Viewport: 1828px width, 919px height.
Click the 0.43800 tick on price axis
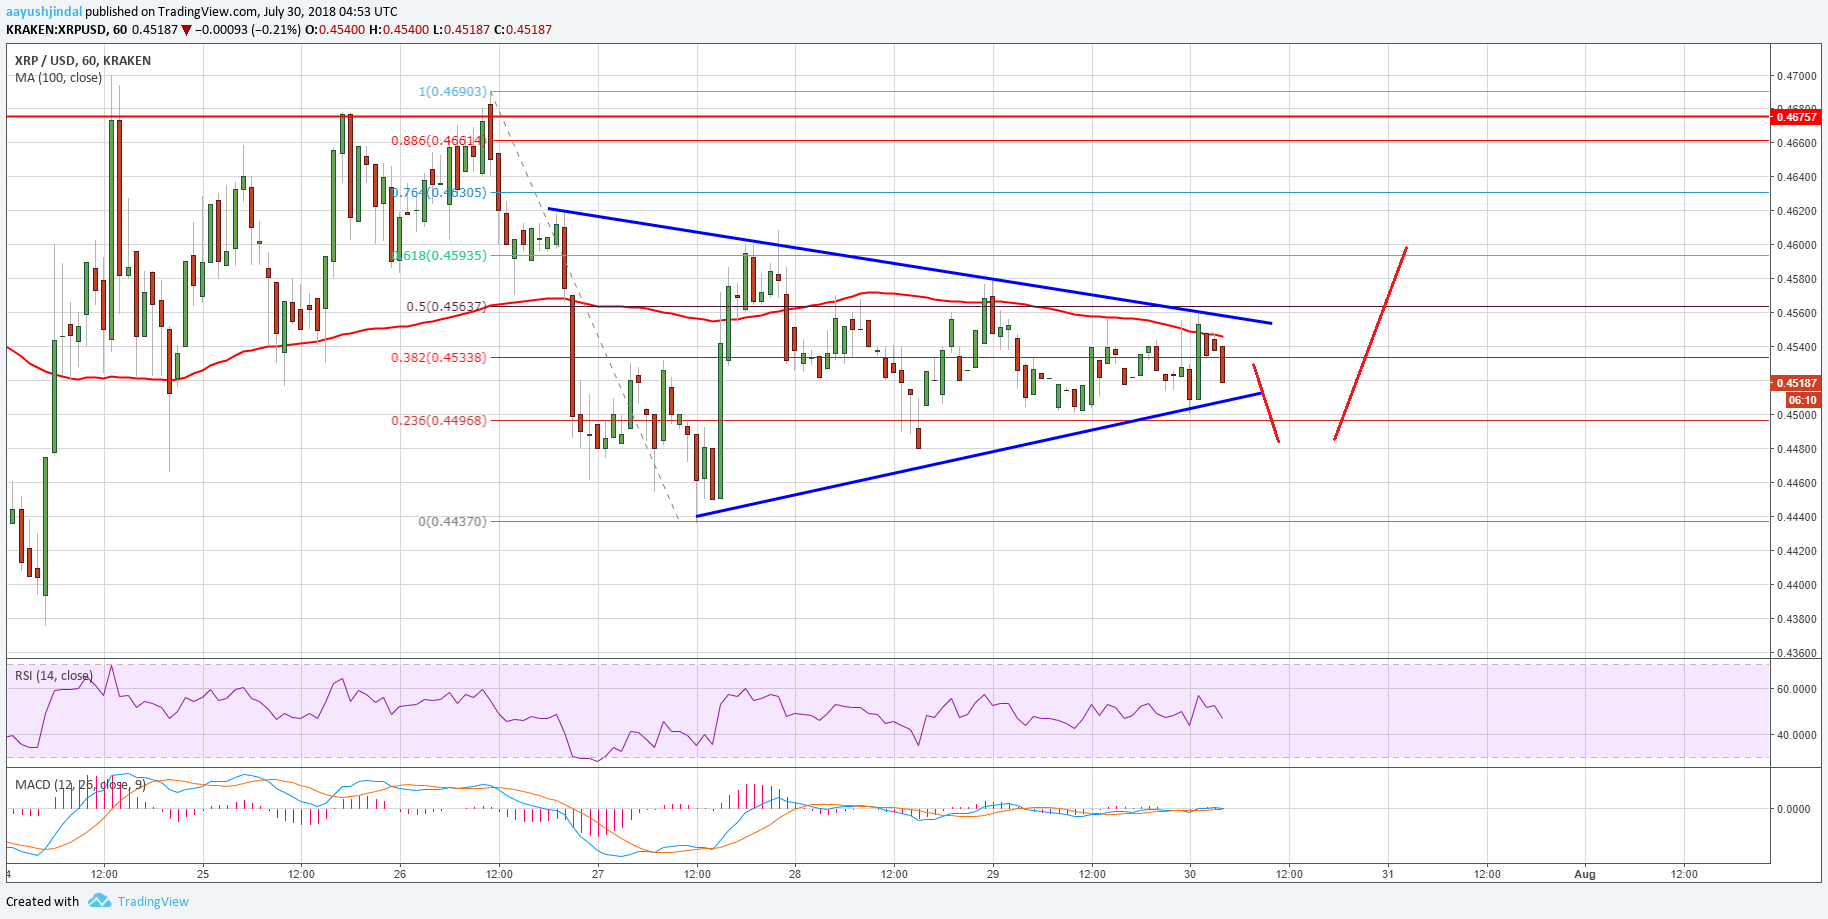(1797, 619)
